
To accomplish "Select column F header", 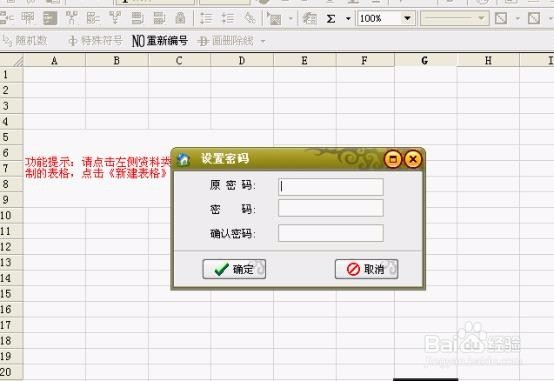I will 365,60.
